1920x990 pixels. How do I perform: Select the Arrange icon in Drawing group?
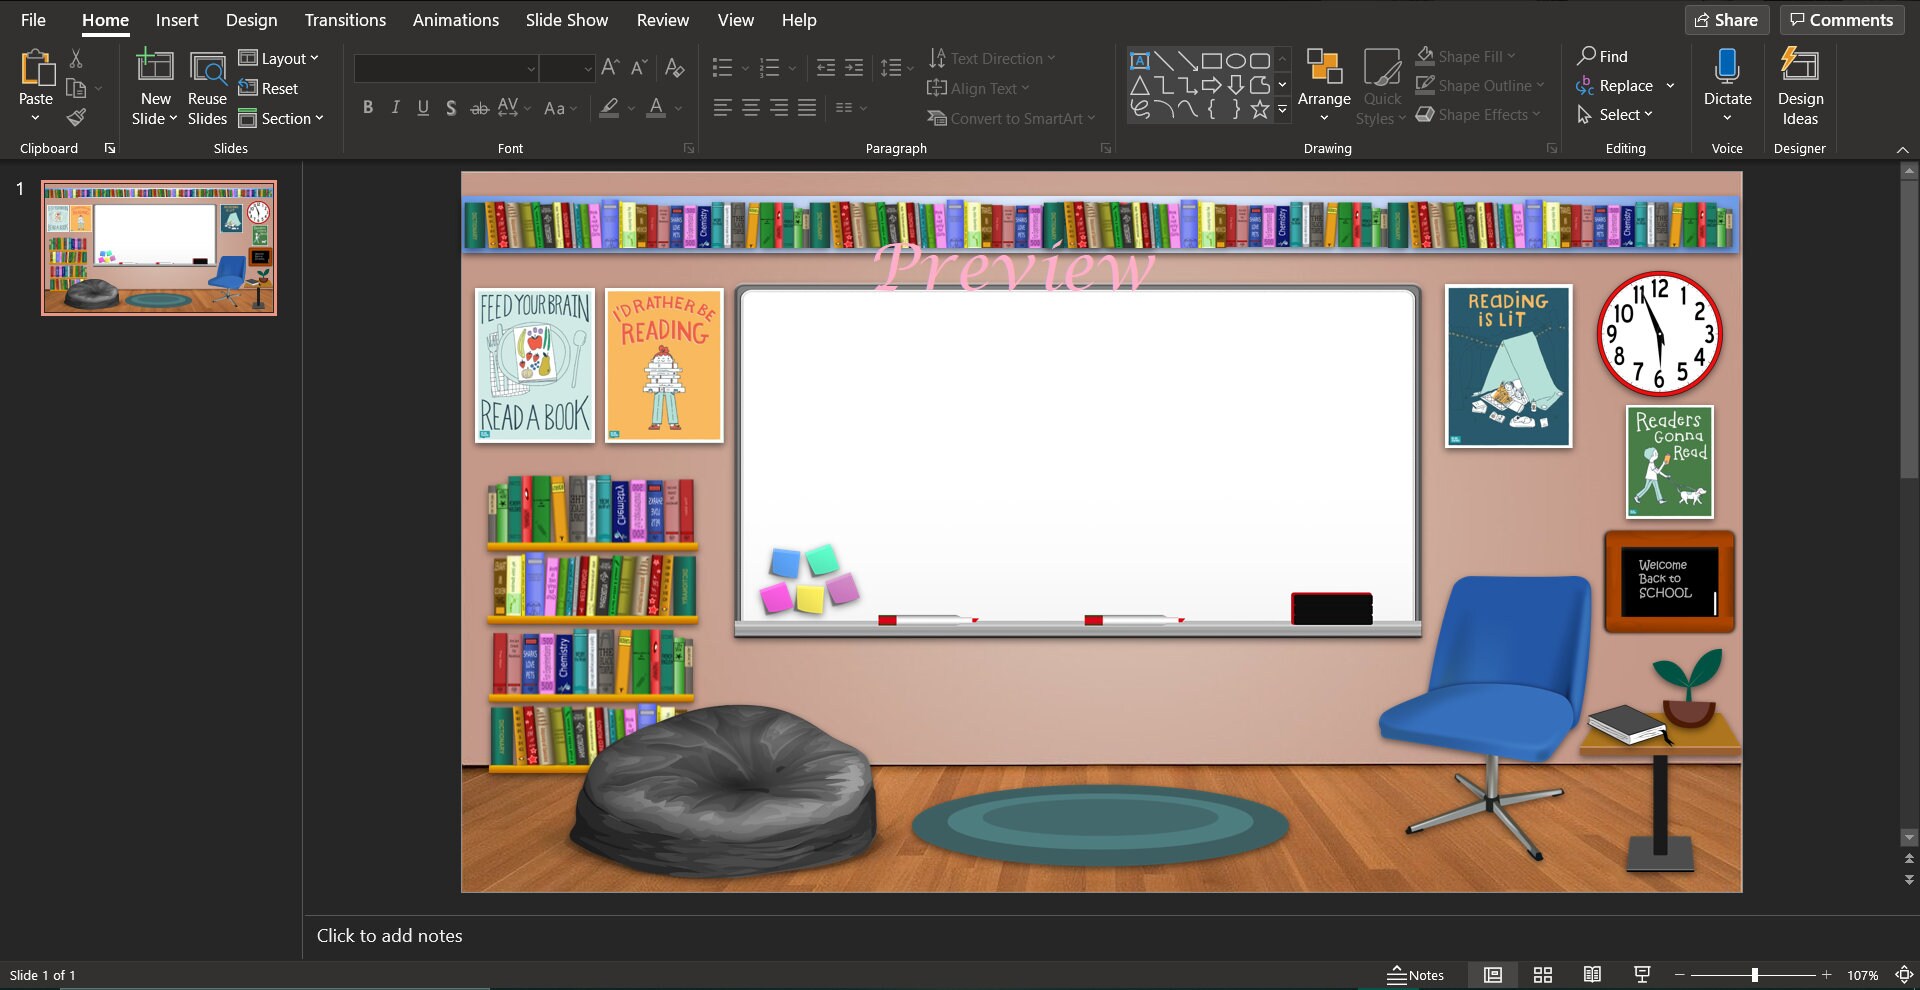[x=1324, y=87]
